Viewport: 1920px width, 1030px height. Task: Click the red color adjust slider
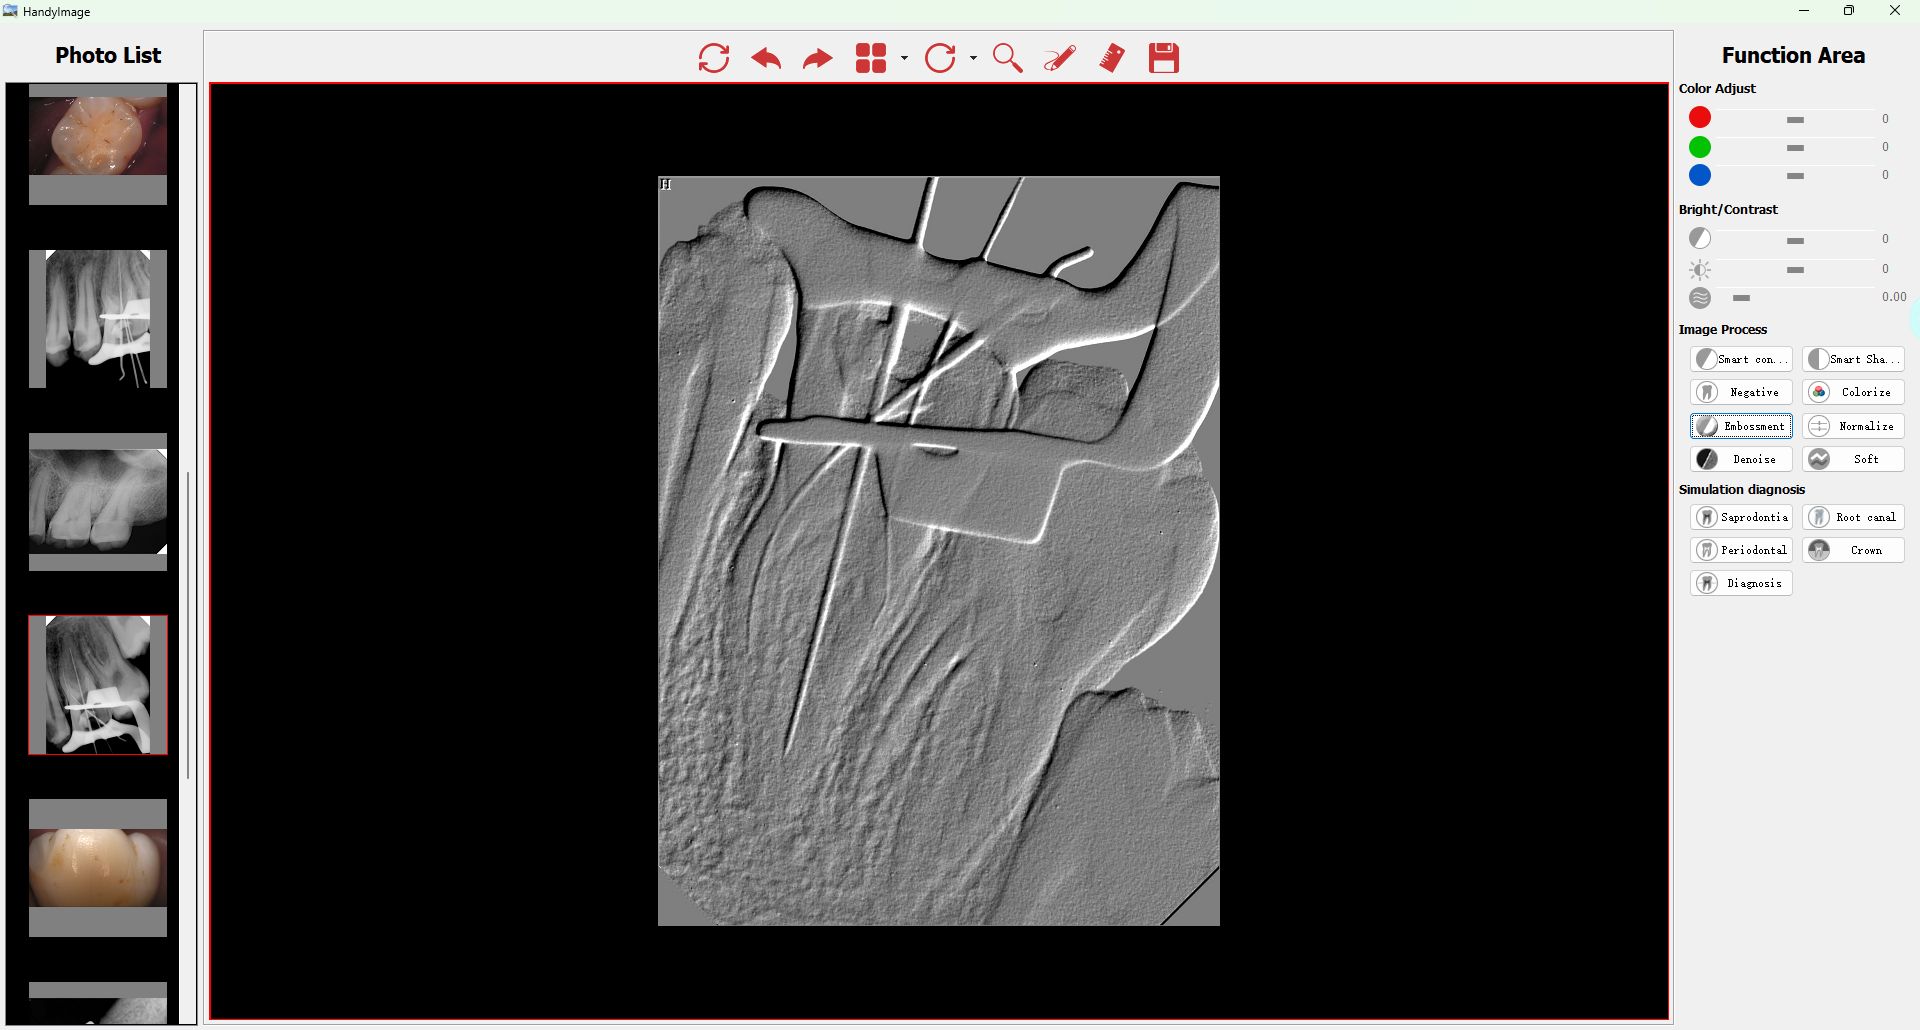click(1795, 119)
